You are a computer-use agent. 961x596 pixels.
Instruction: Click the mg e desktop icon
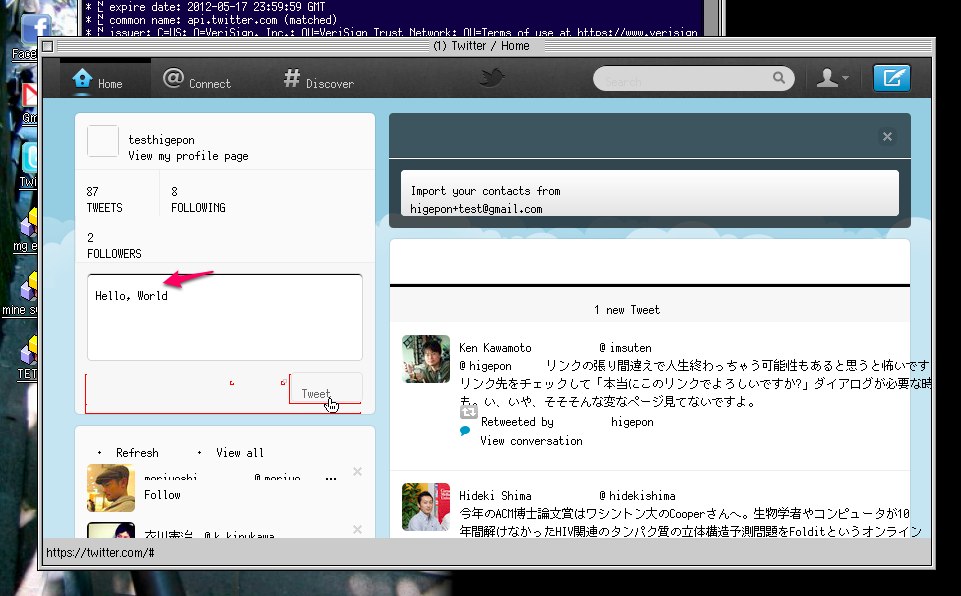pos(25,230)
